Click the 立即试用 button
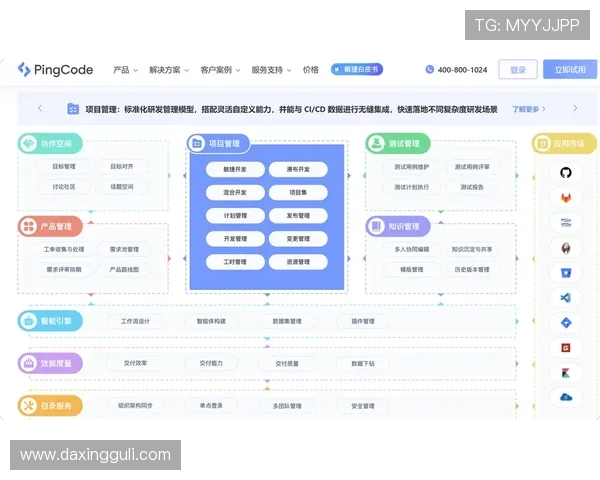 pos(570,69)
